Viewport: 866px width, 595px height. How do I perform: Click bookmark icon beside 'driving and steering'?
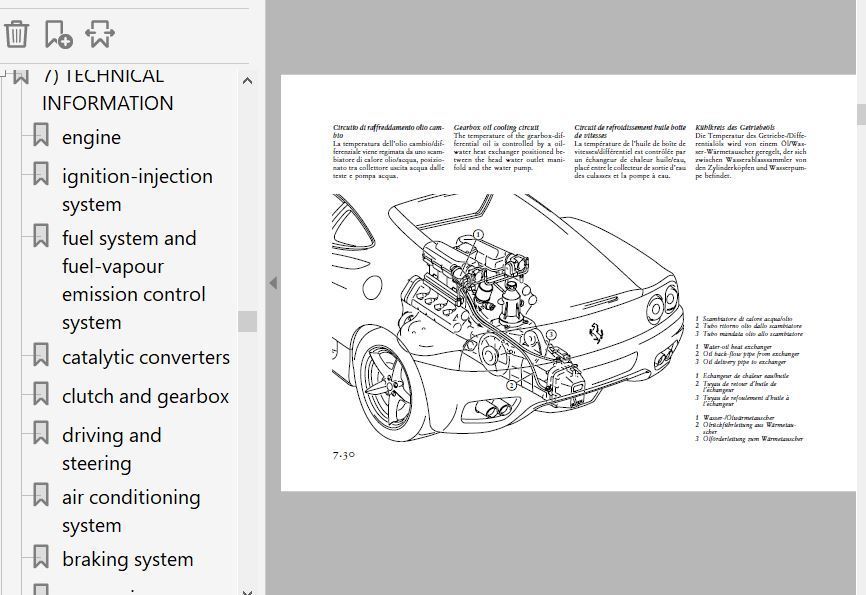click(x=41, y=433)
